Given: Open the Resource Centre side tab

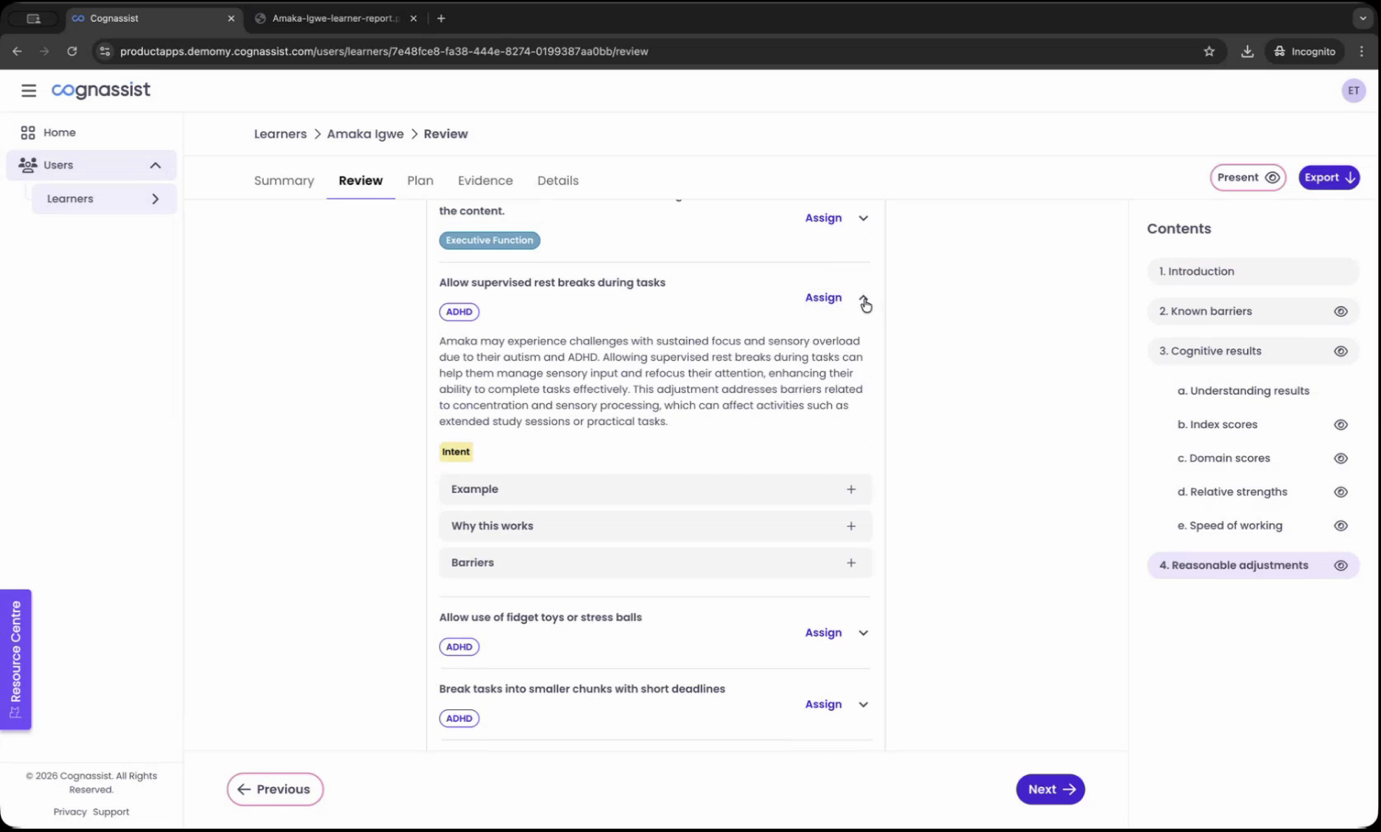Looking at the screenshot, I should pos(16,659).
